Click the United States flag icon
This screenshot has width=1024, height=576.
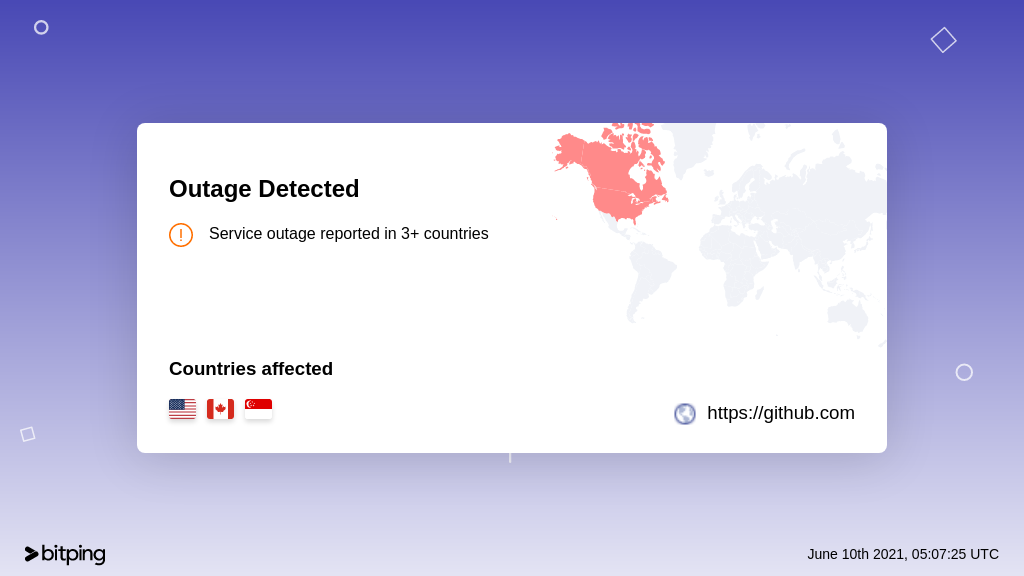click(x=182, y=409)
